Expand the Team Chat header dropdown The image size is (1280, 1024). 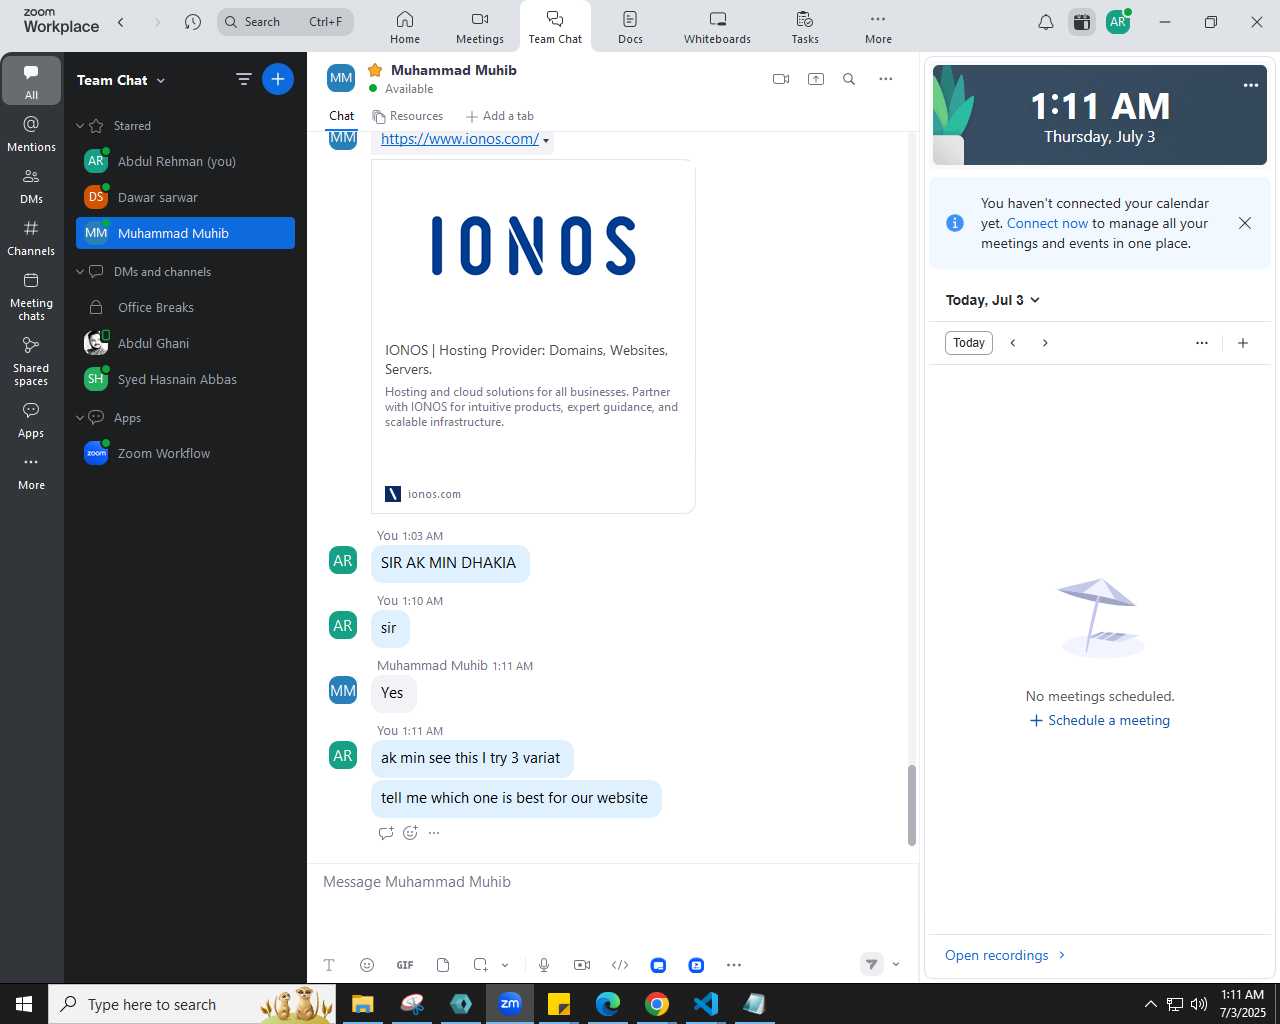click(x=161, y=81)
